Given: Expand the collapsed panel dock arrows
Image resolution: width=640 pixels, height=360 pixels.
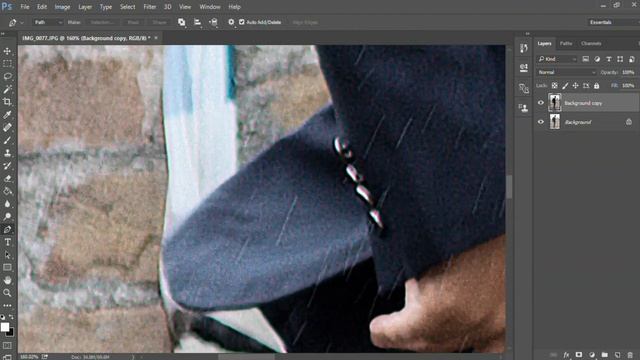Looking at the screenshot, I should 527,34.
